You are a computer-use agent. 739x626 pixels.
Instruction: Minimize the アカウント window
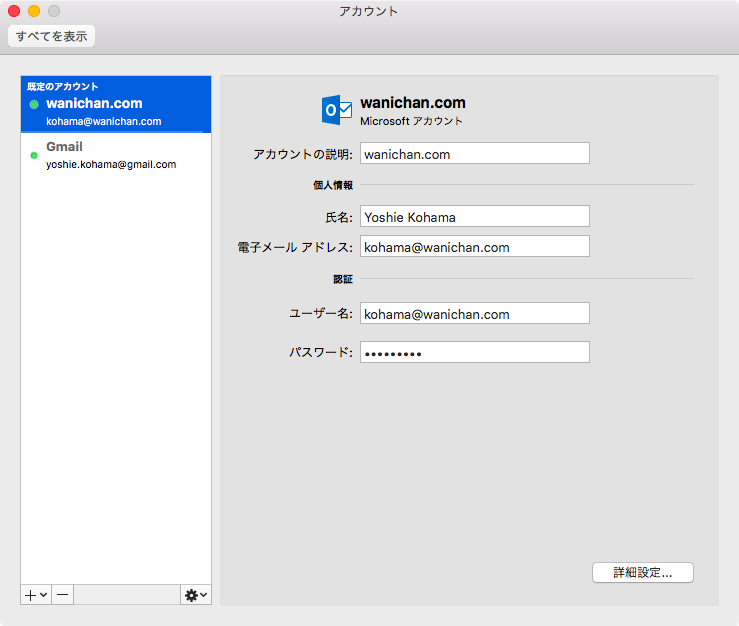pyautogui.click(x=34, y=11)
